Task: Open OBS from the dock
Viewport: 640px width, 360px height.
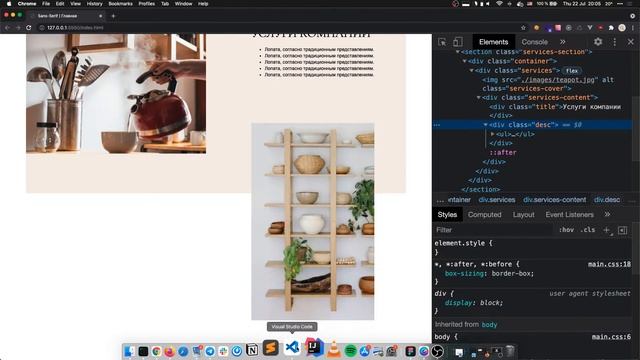Action: pos(437,351)
